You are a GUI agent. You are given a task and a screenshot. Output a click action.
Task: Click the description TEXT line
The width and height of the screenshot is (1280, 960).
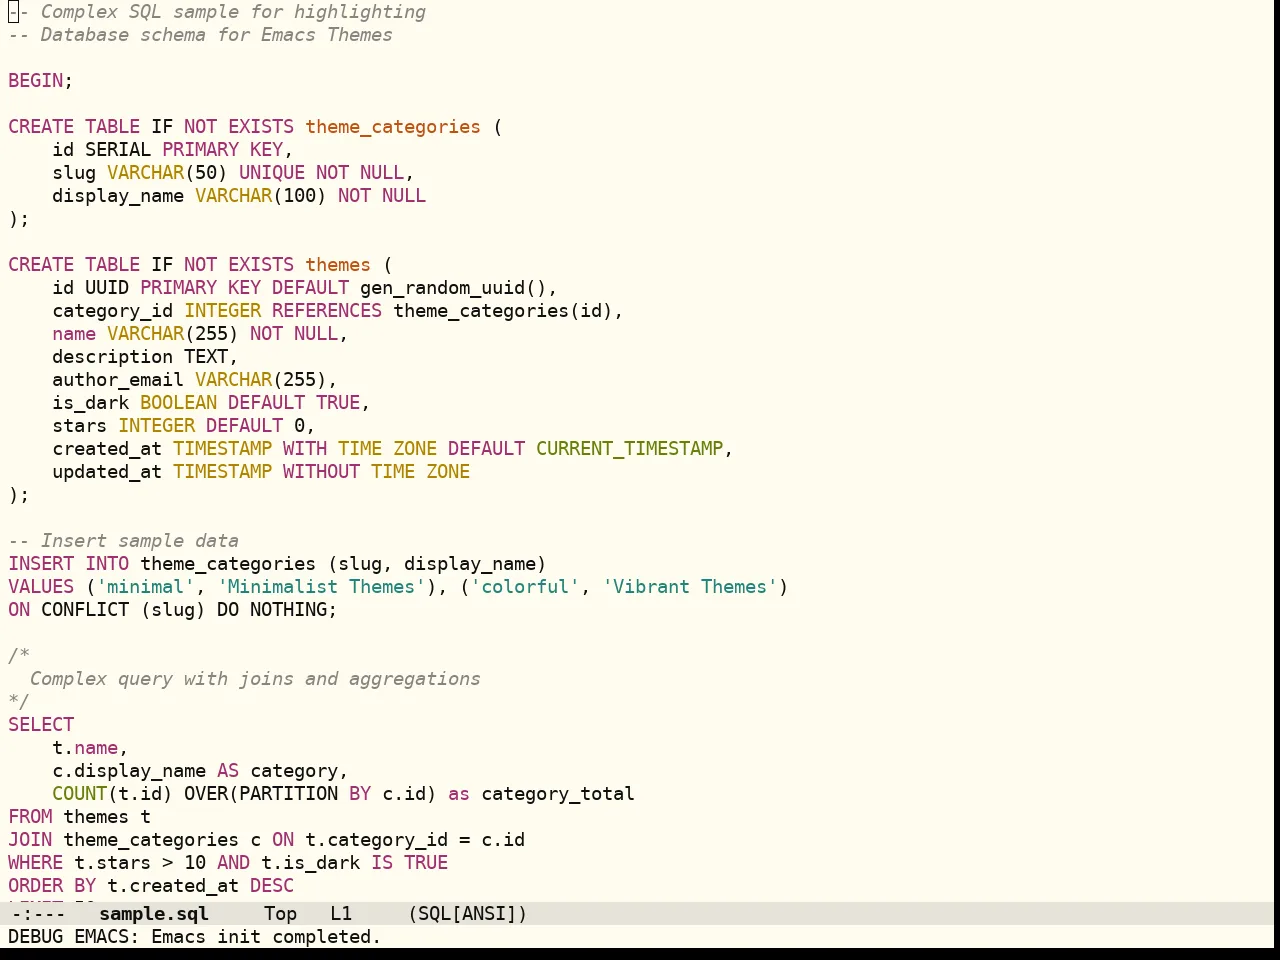click(146, 357)
